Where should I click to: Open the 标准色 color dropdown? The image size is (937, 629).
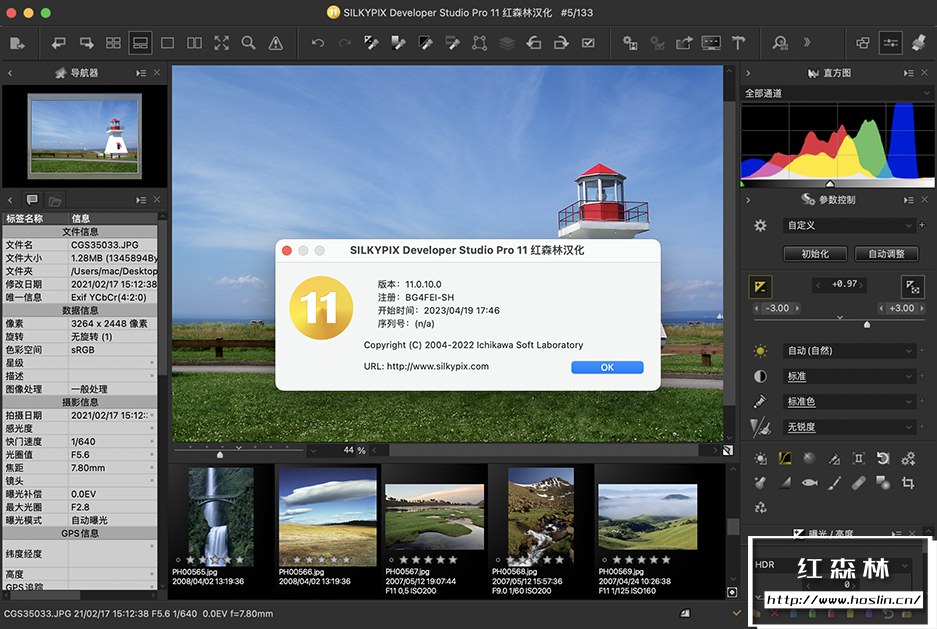point(848,402)
